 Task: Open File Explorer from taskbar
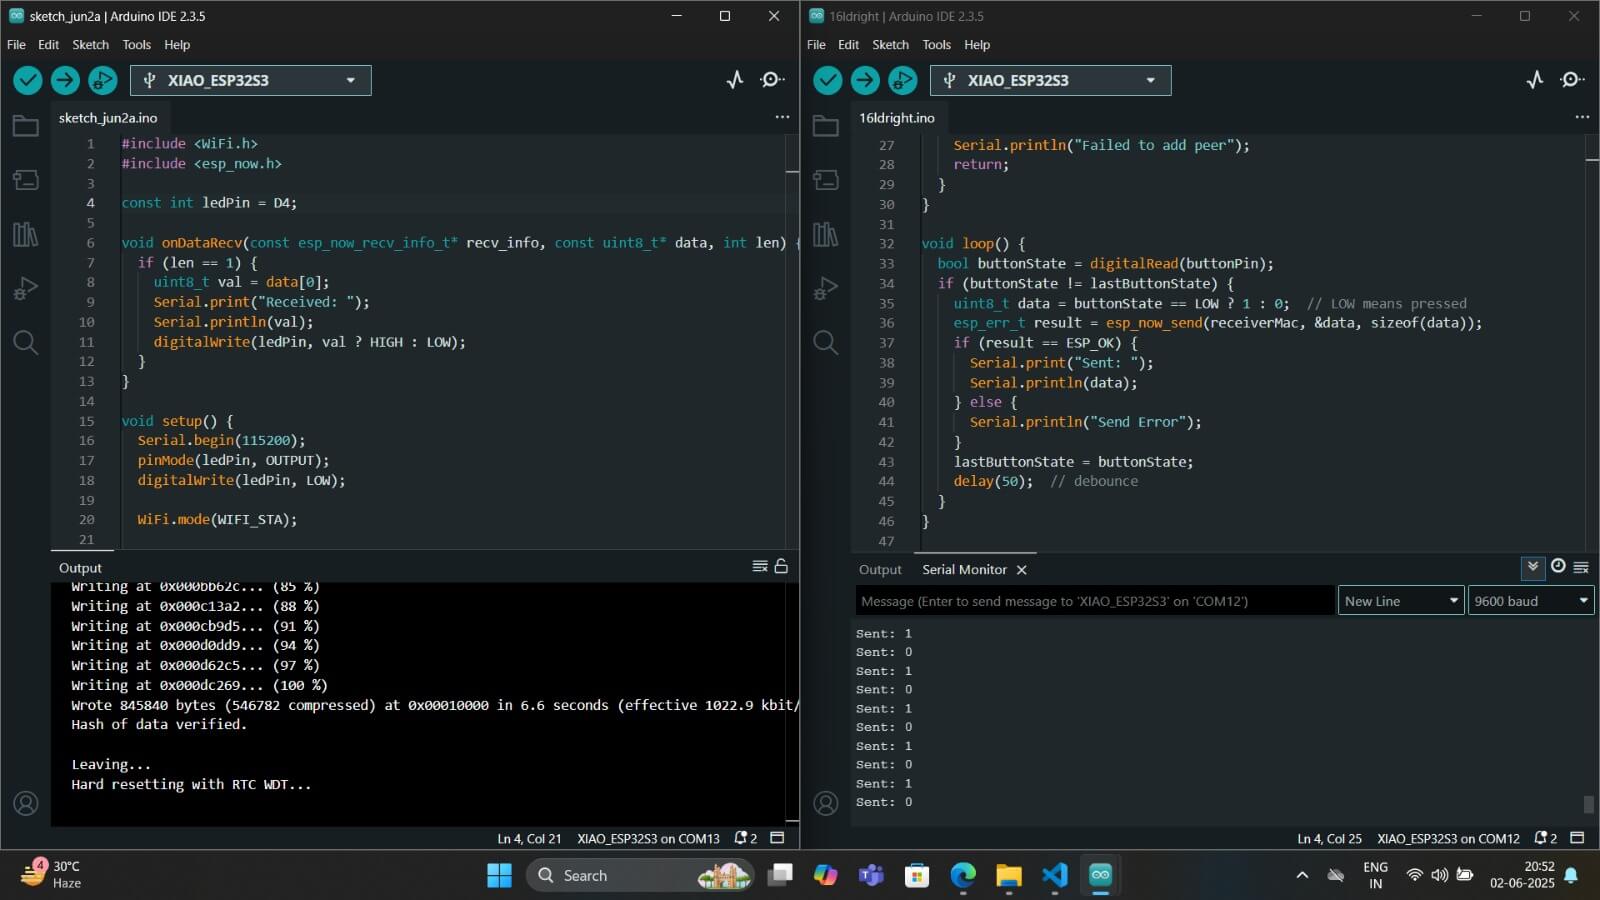point(1009,875)
